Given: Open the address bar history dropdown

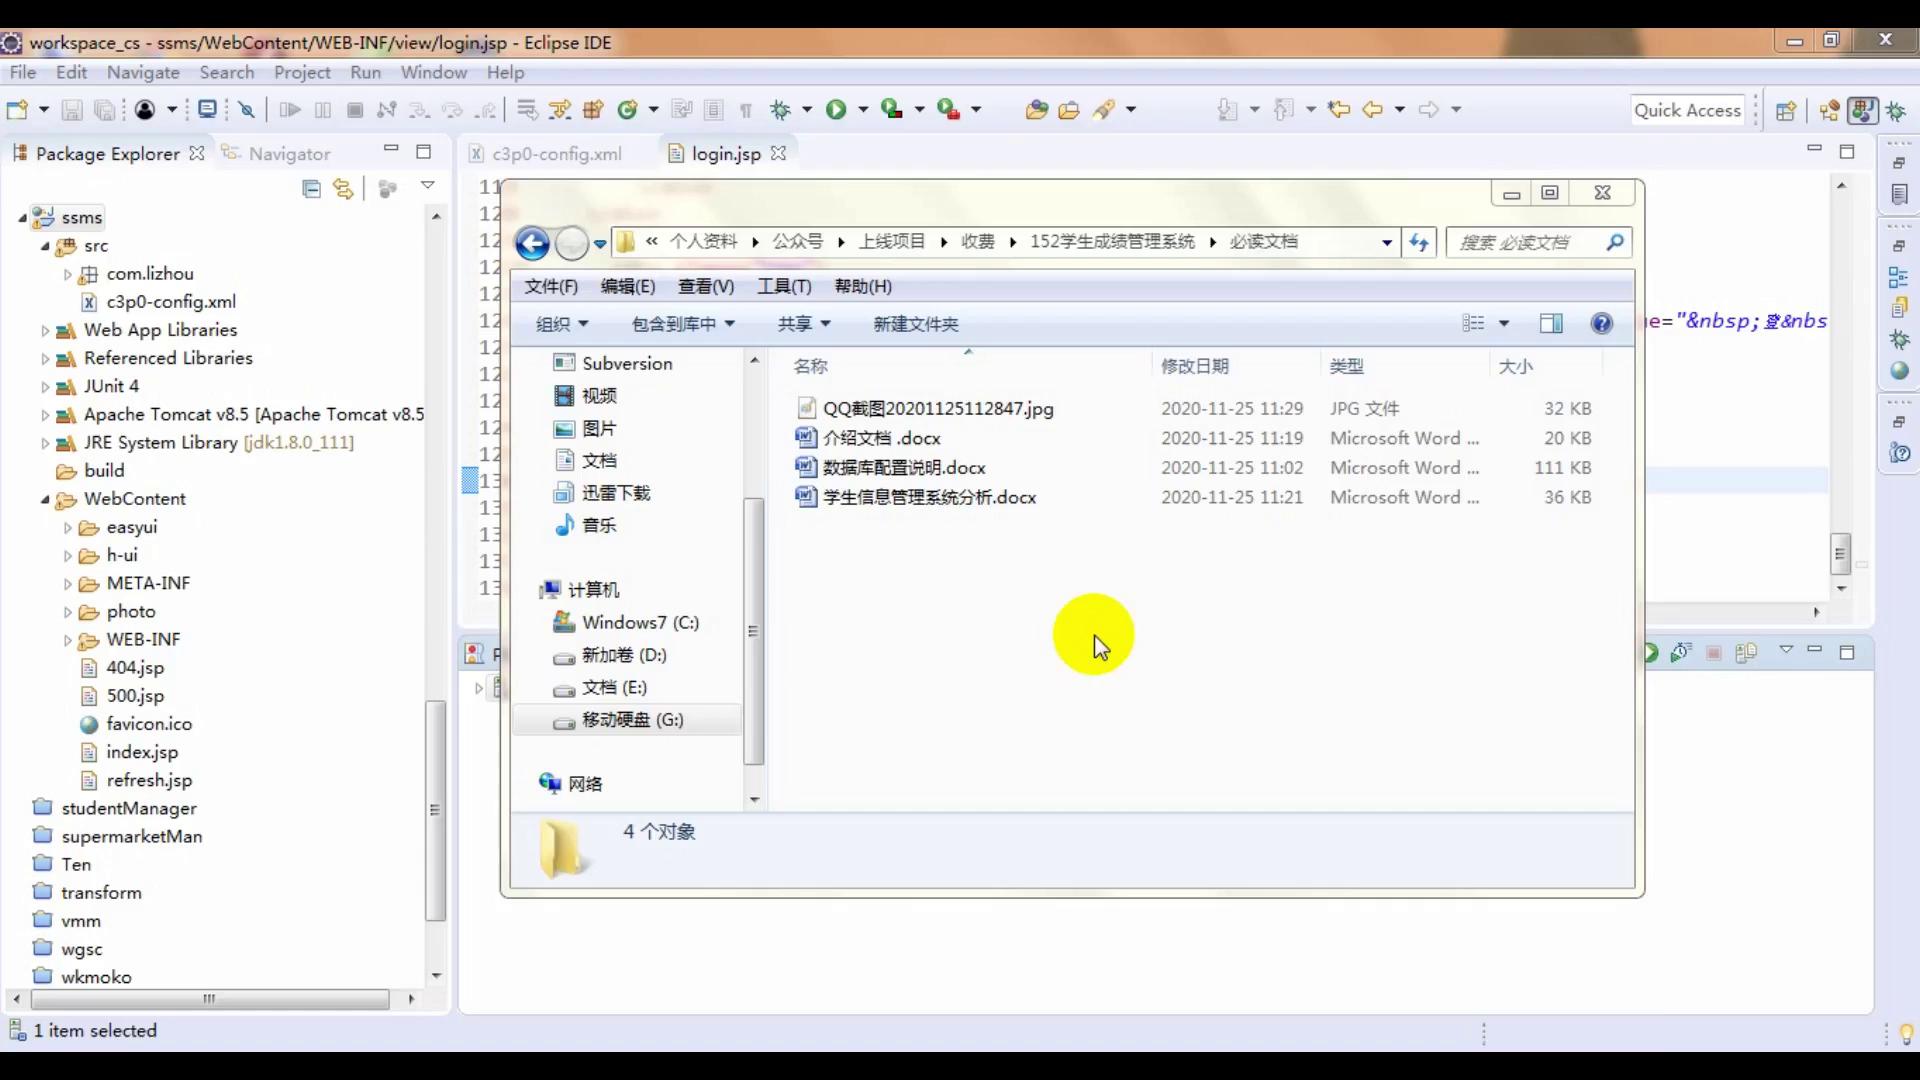Looking at the screenshot, I should [x=1385, y=242].
